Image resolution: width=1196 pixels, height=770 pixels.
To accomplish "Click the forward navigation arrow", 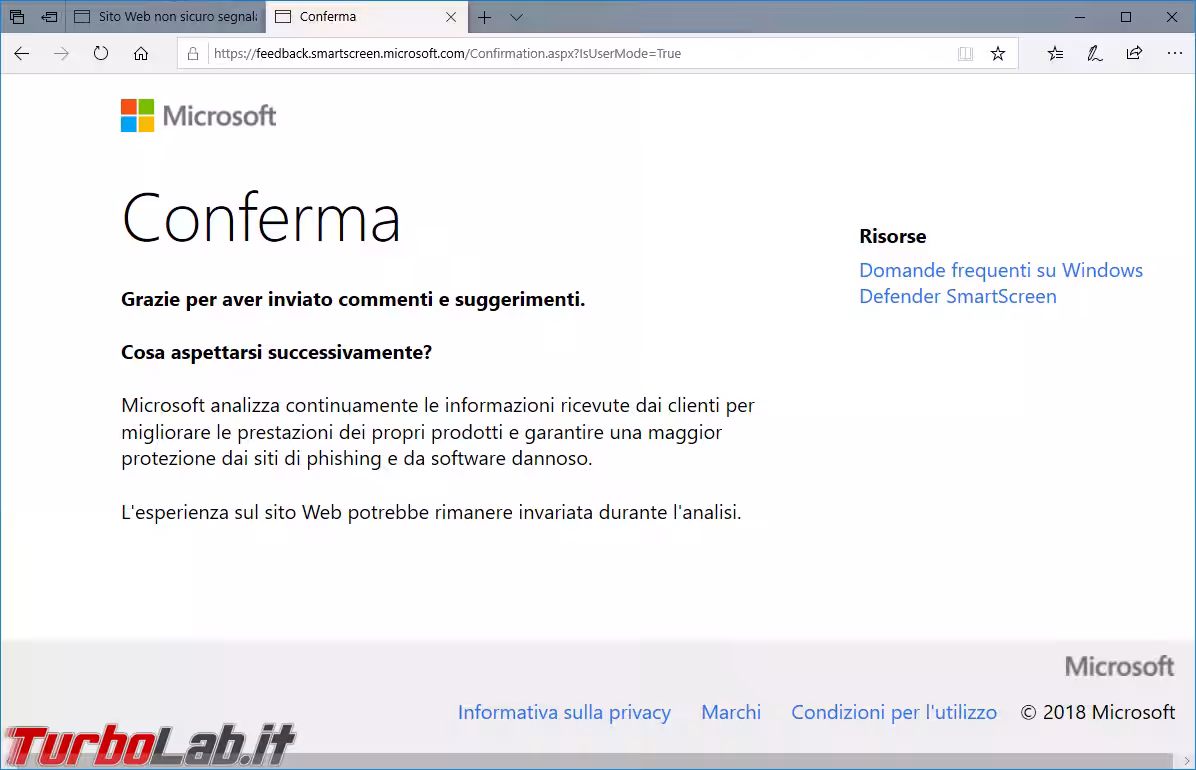I will (61, 53).
